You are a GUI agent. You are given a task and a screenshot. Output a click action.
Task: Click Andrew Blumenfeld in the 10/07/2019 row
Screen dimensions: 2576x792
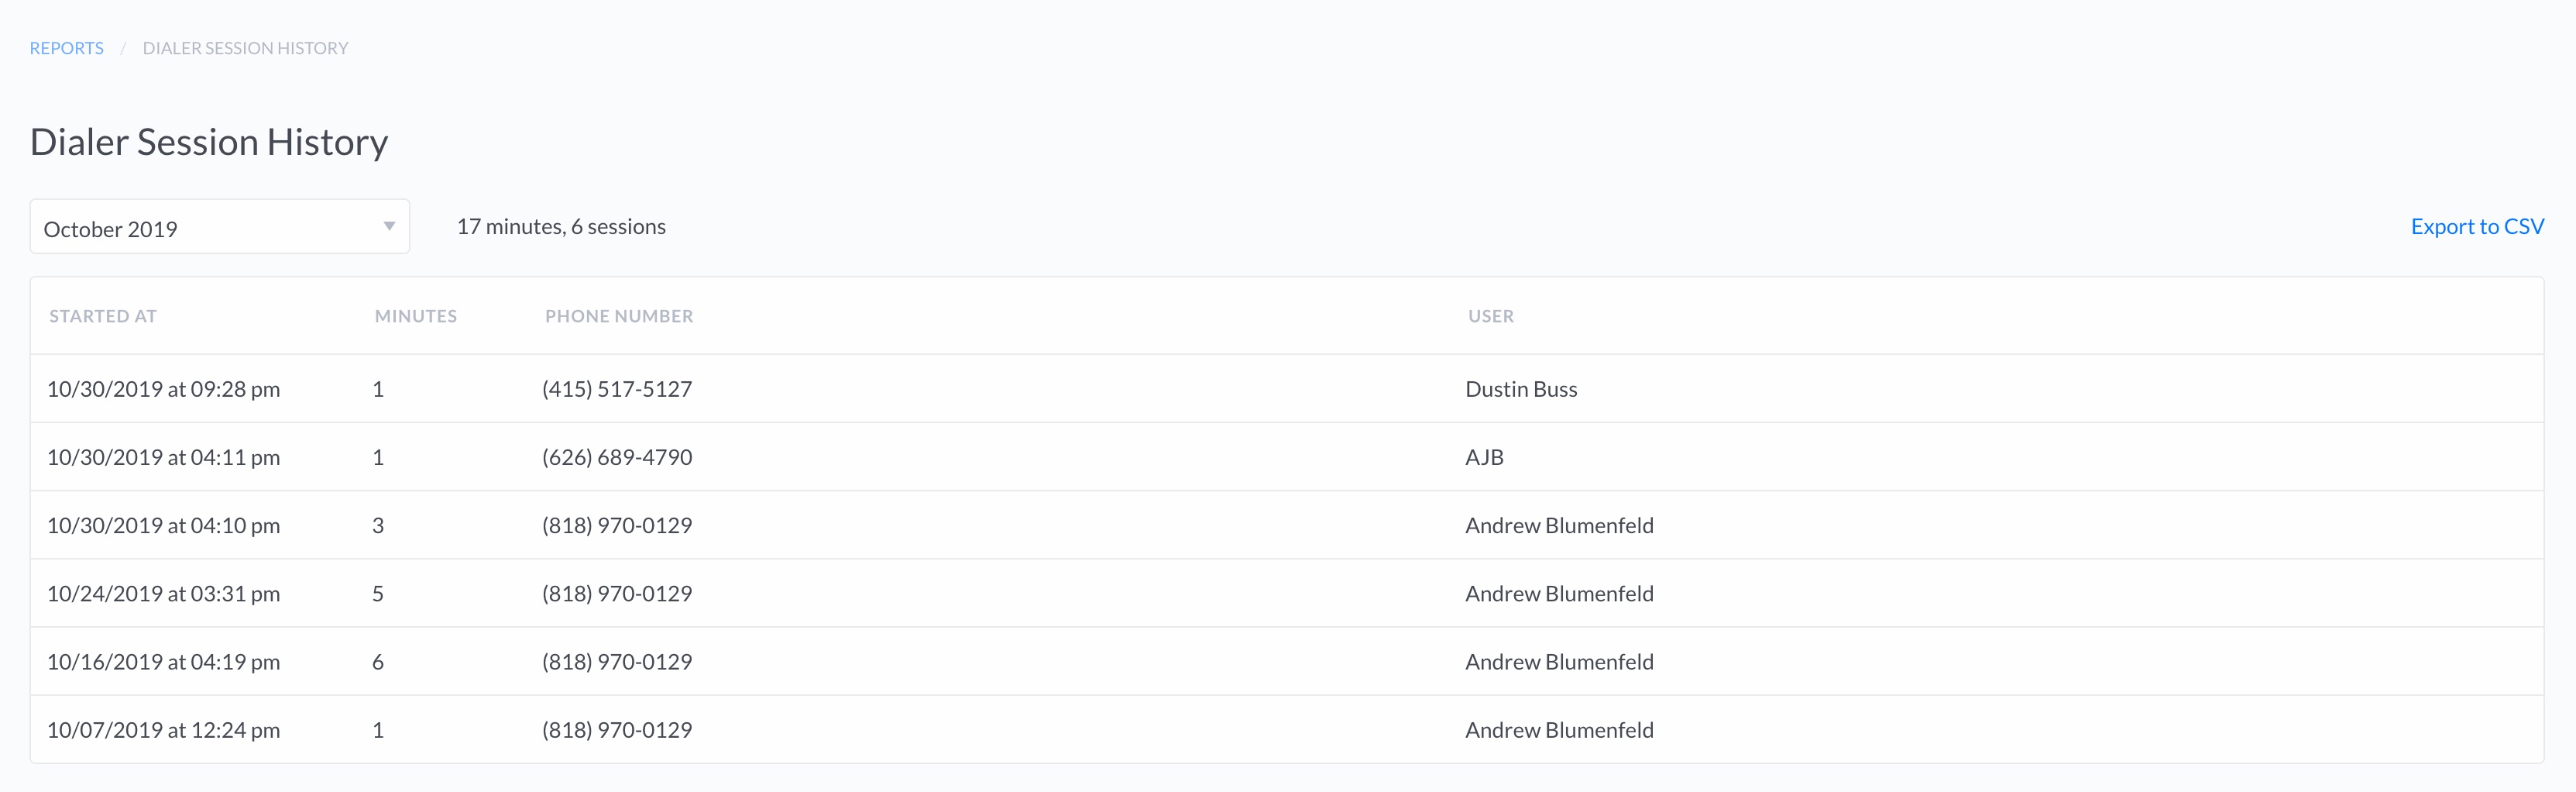click(1559, 730)
